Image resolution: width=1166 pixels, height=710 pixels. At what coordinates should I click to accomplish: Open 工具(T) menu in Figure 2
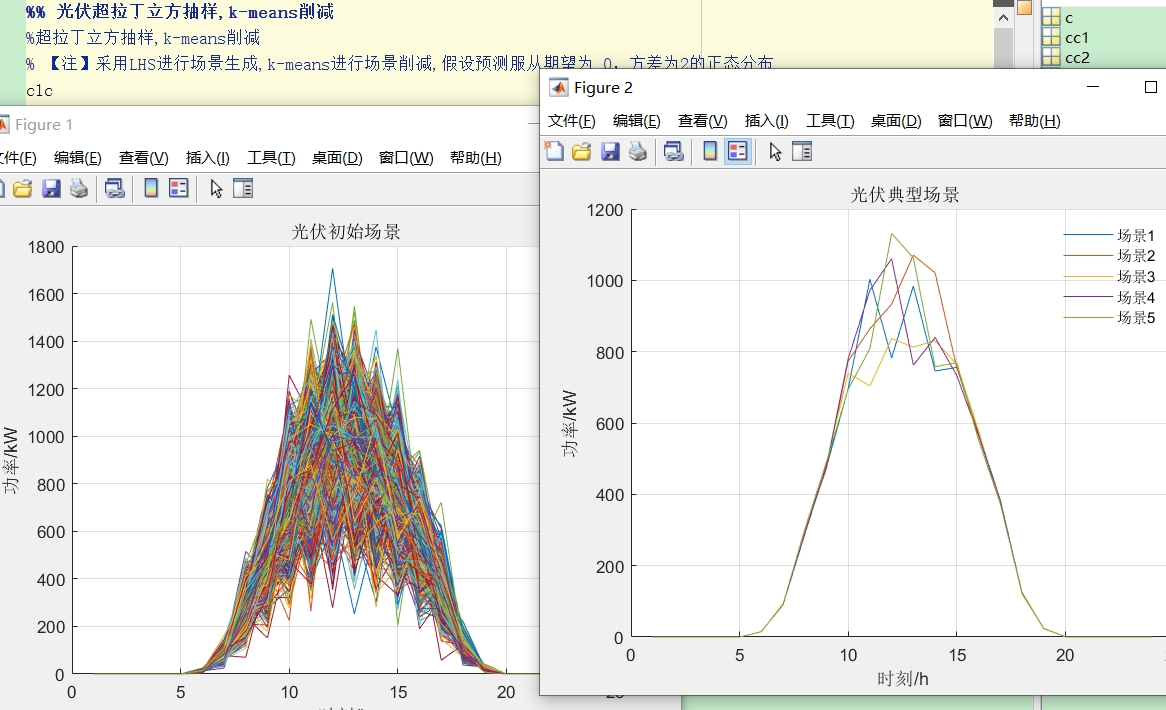click(x=830, y=120)
